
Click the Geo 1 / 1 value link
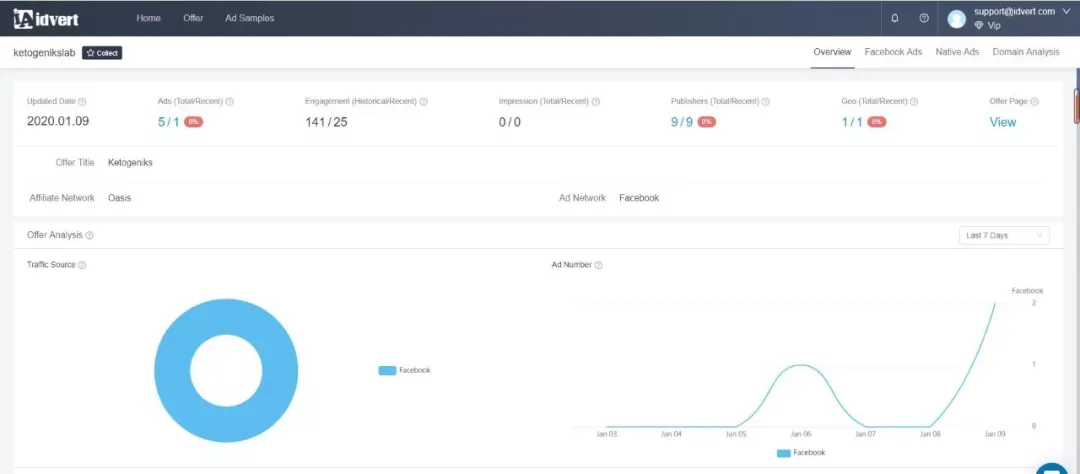pyautogui.click(x=851, y=122)
